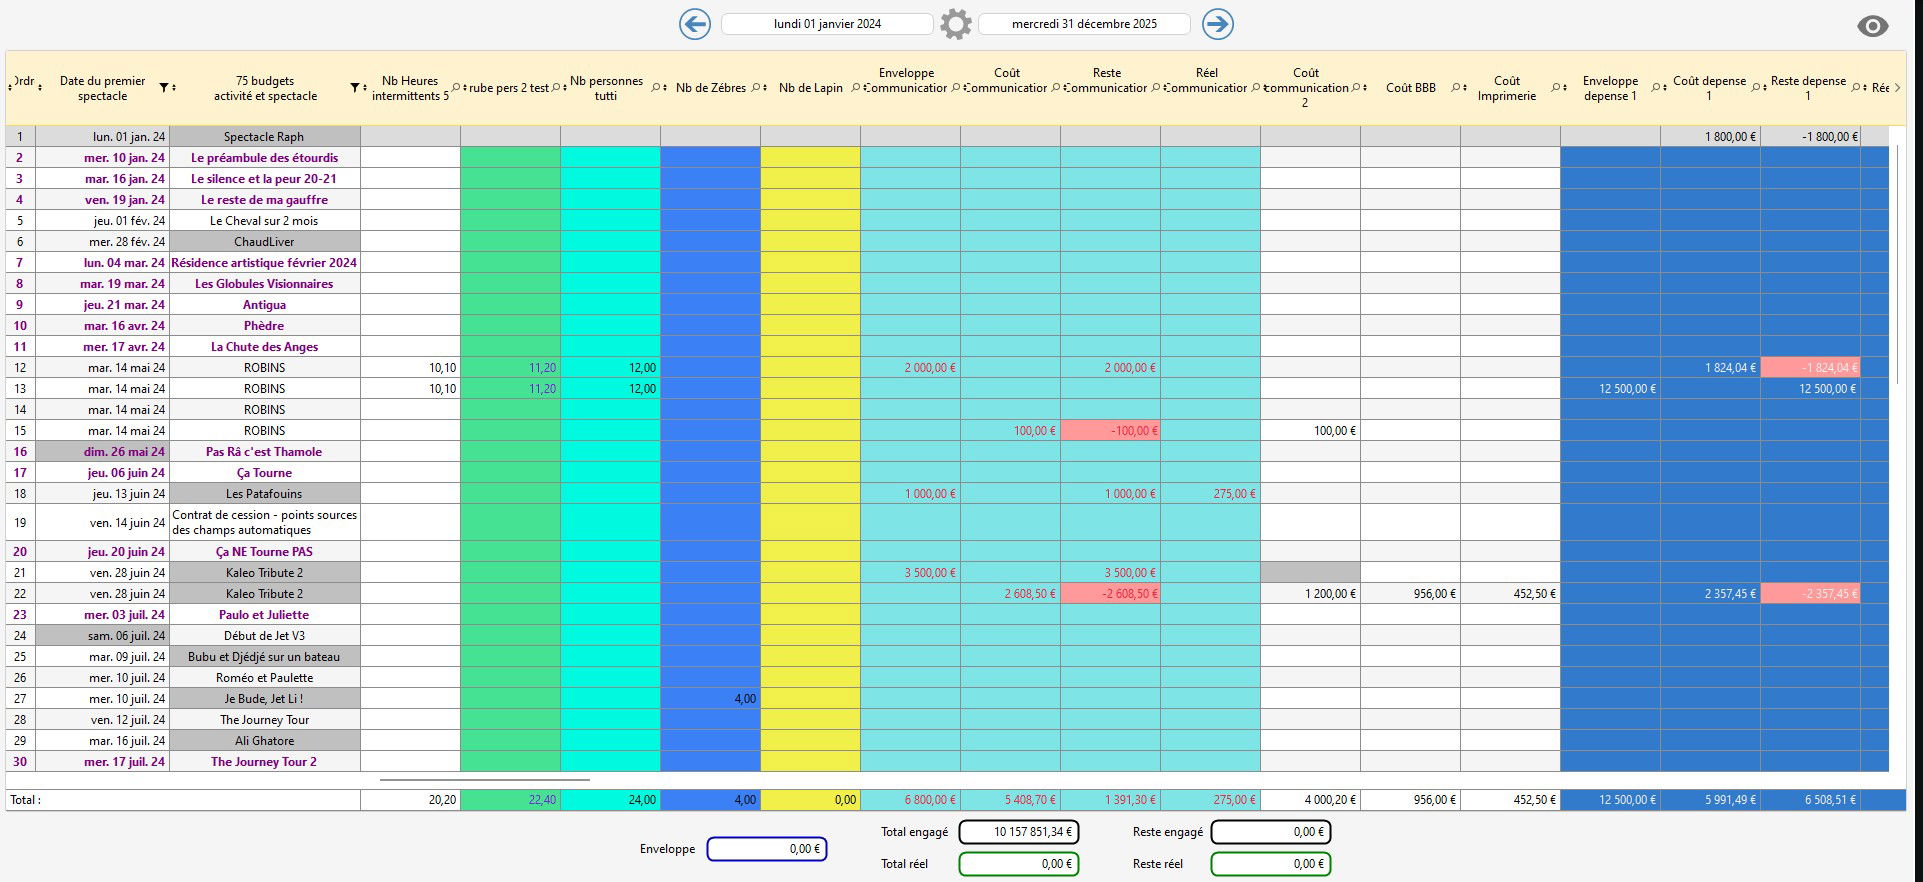Image resolution: width=1923 pixels, height=882 pixels.
Task: Select the Kaleo Tribute 2 row 22
Action: click(264, 594)
